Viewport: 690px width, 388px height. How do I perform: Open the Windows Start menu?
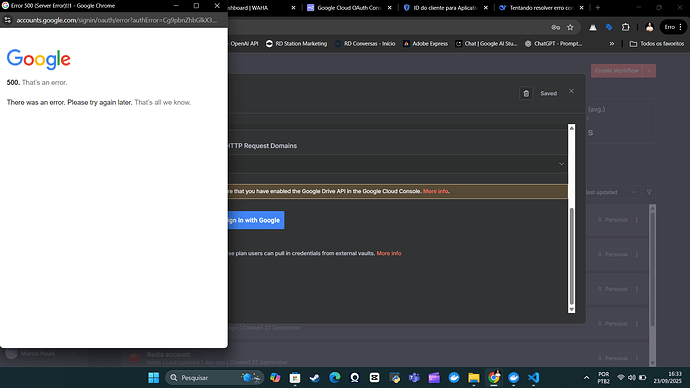(154, 377)
